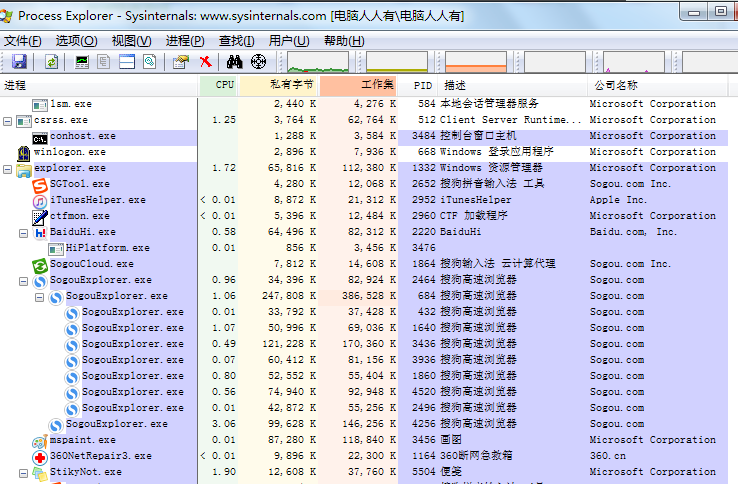738x484 pixels.
Task: Collapse SogouExplorer.exe node with PID 2464
Action: (x=23, y=281)
